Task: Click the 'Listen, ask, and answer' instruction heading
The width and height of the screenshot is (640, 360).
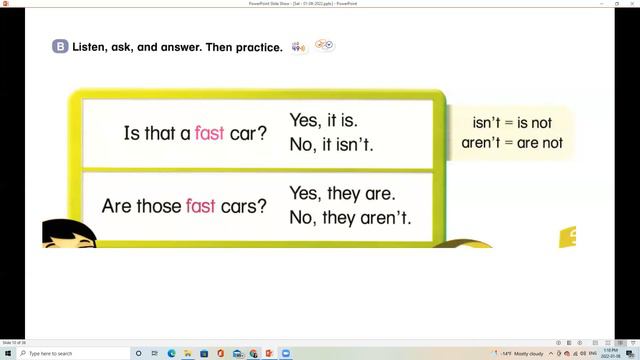Action: point(177,47)
